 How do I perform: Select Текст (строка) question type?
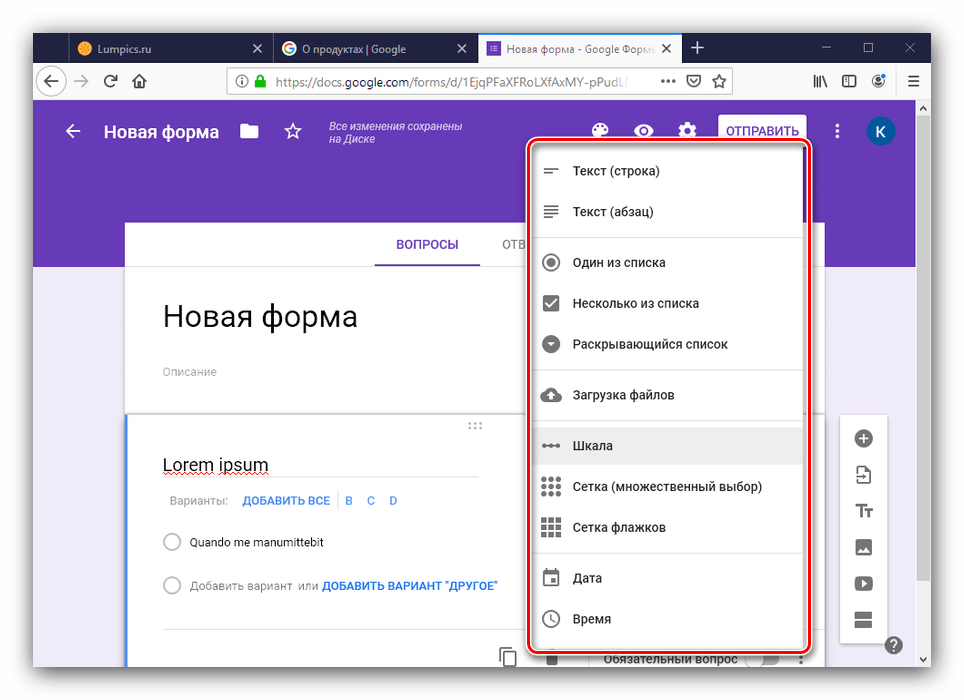pyautogui.click(x=668, y=171)
